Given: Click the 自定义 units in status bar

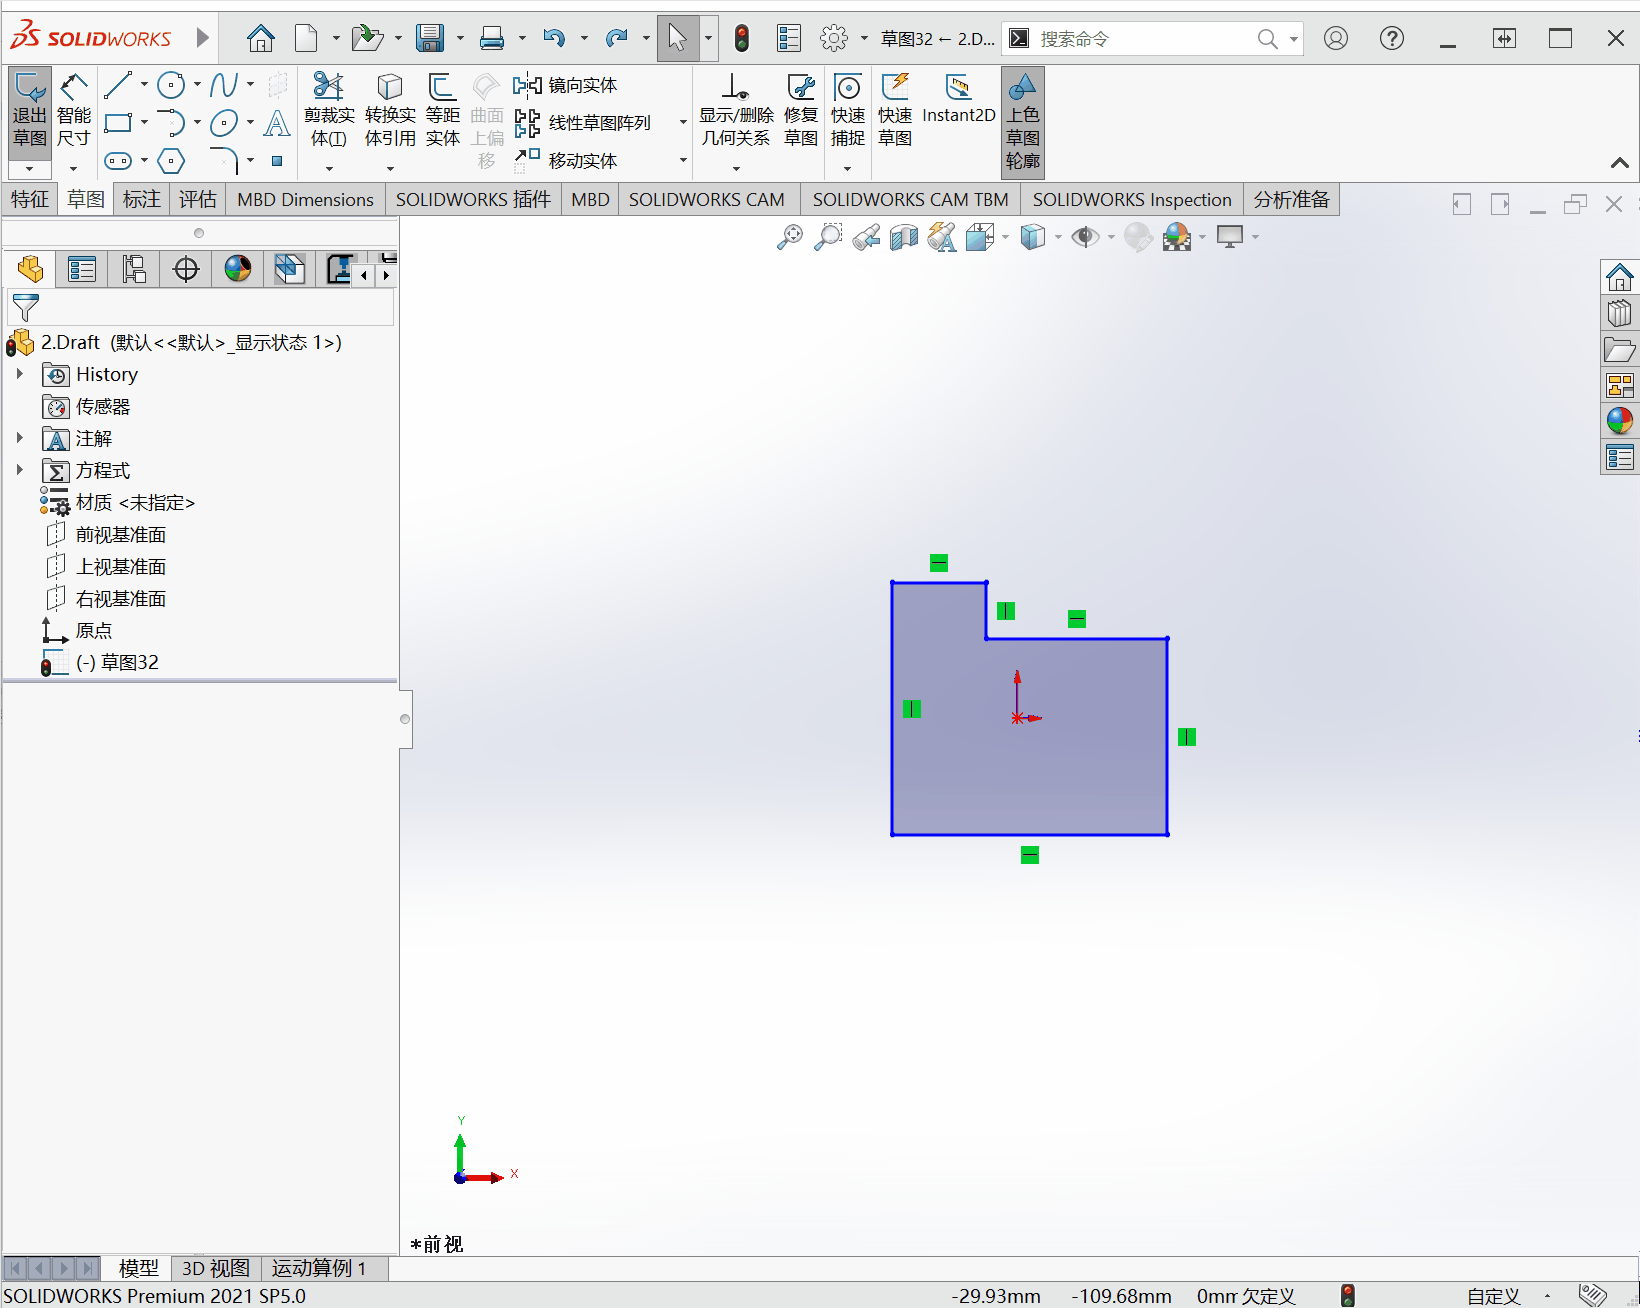Looking at the screenshot, I should [1493, 1296].
